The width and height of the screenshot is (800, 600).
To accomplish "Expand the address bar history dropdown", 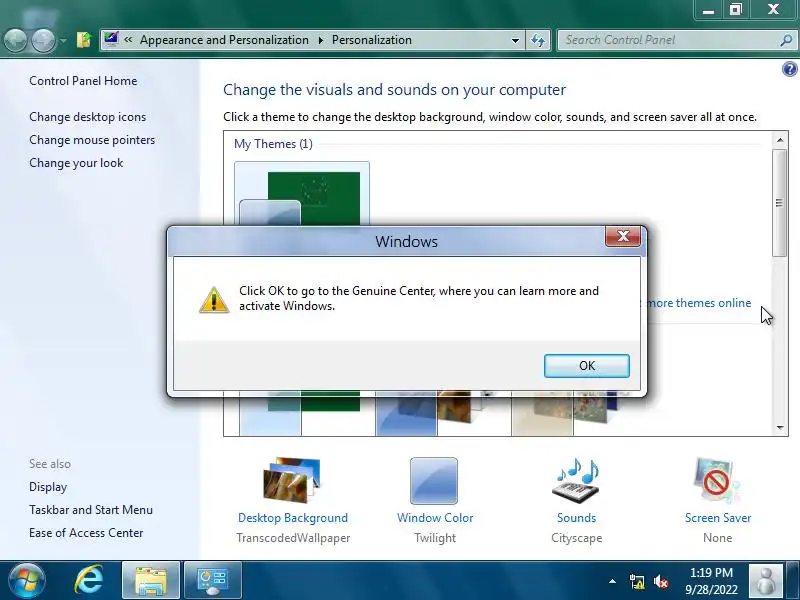I will tap(515, 40).
